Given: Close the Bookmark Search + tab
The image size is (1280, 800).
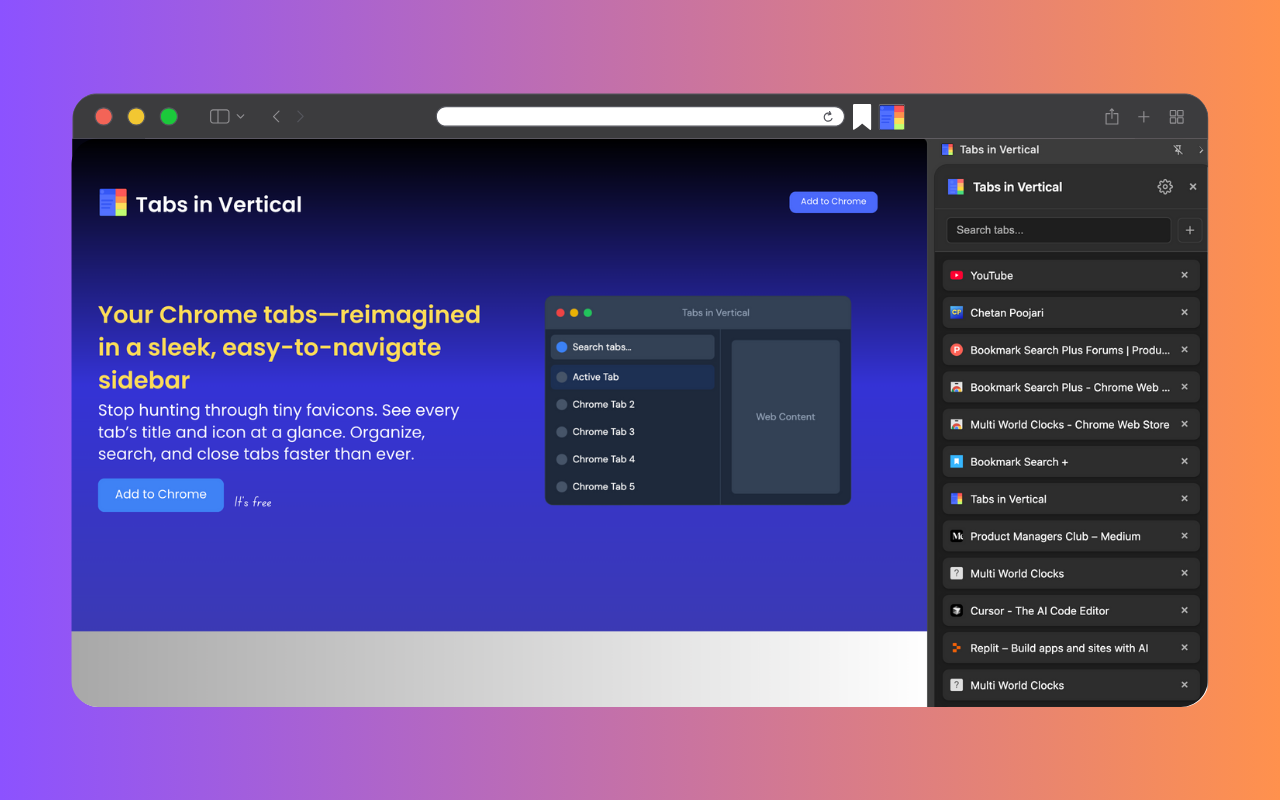Looking at the screenshot, I should (x=1185, y=461).
